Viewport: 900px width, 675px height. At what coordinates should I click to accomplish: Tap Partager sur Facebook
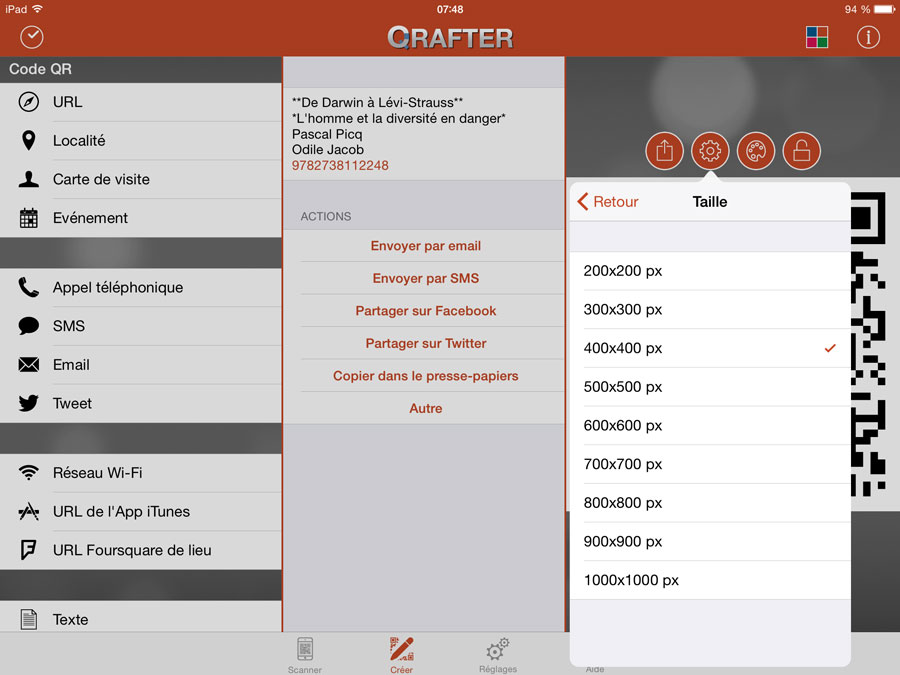point(425,311)
